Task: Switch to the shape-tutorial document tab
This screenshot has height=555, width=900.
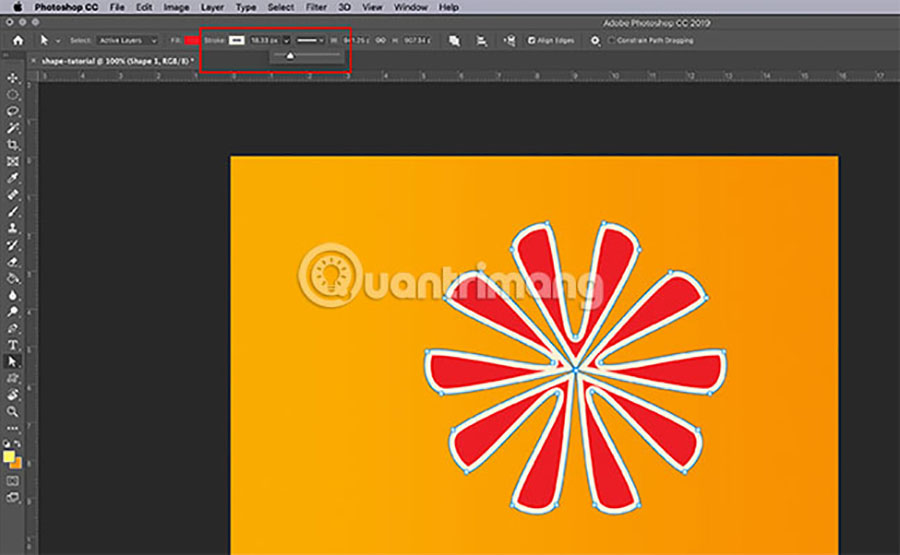Action: (113, 61)
